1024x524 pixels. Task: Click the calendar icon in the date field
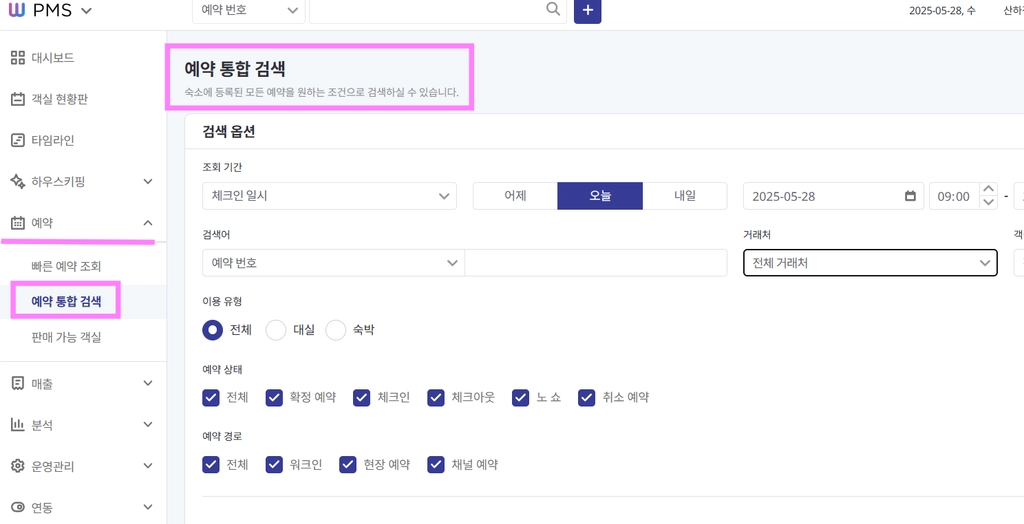(910, 196)
